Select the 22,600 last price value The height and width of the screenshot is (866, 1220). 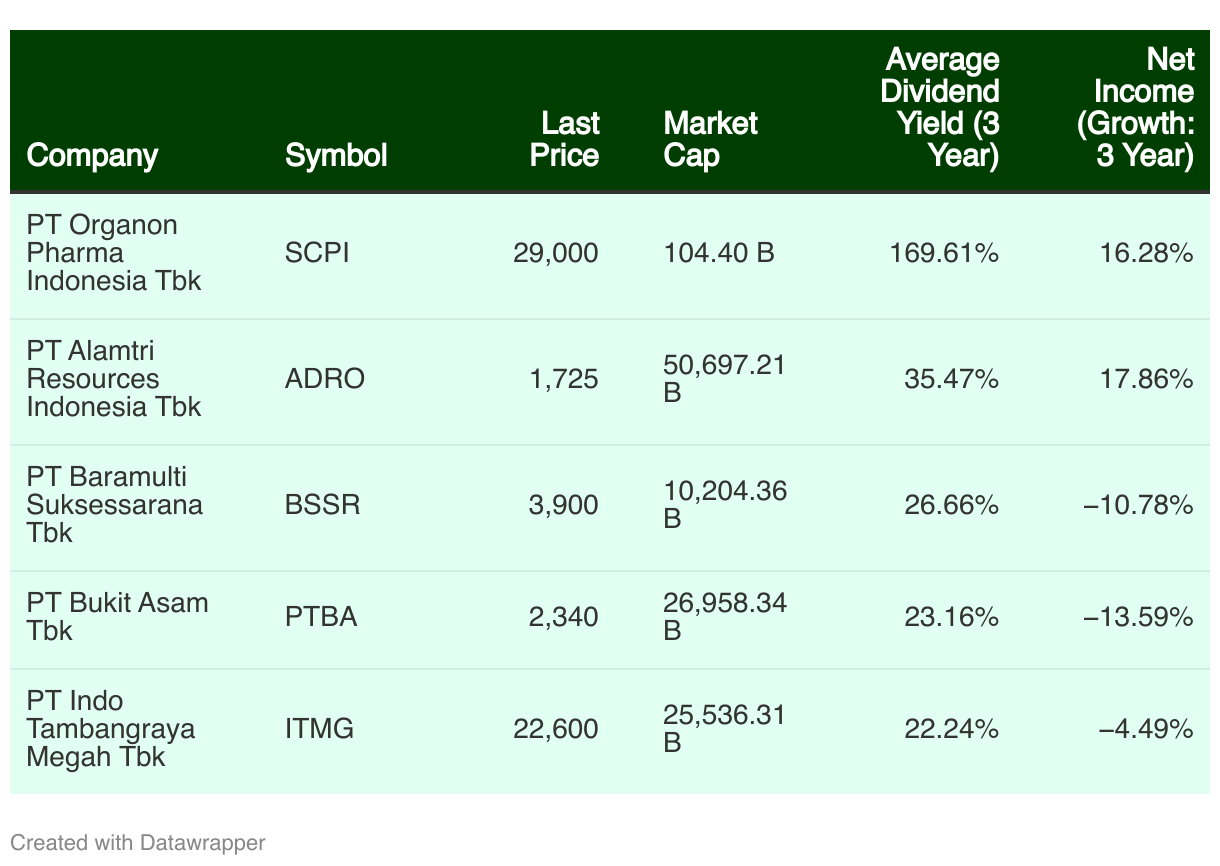pos(556,728)
